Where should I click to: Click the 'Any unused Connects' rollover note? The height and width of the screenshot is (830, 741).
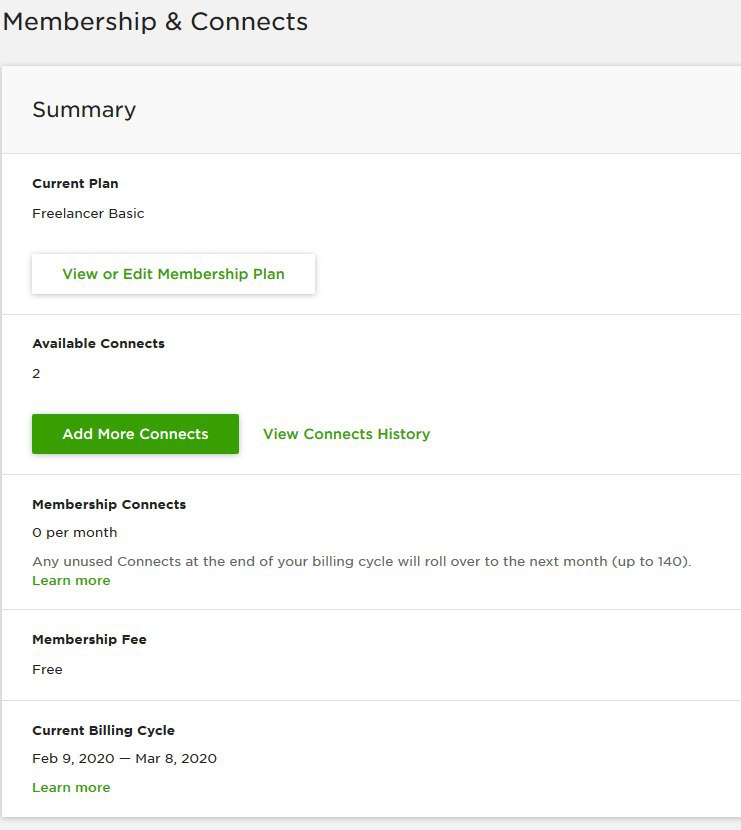point(362,561)
